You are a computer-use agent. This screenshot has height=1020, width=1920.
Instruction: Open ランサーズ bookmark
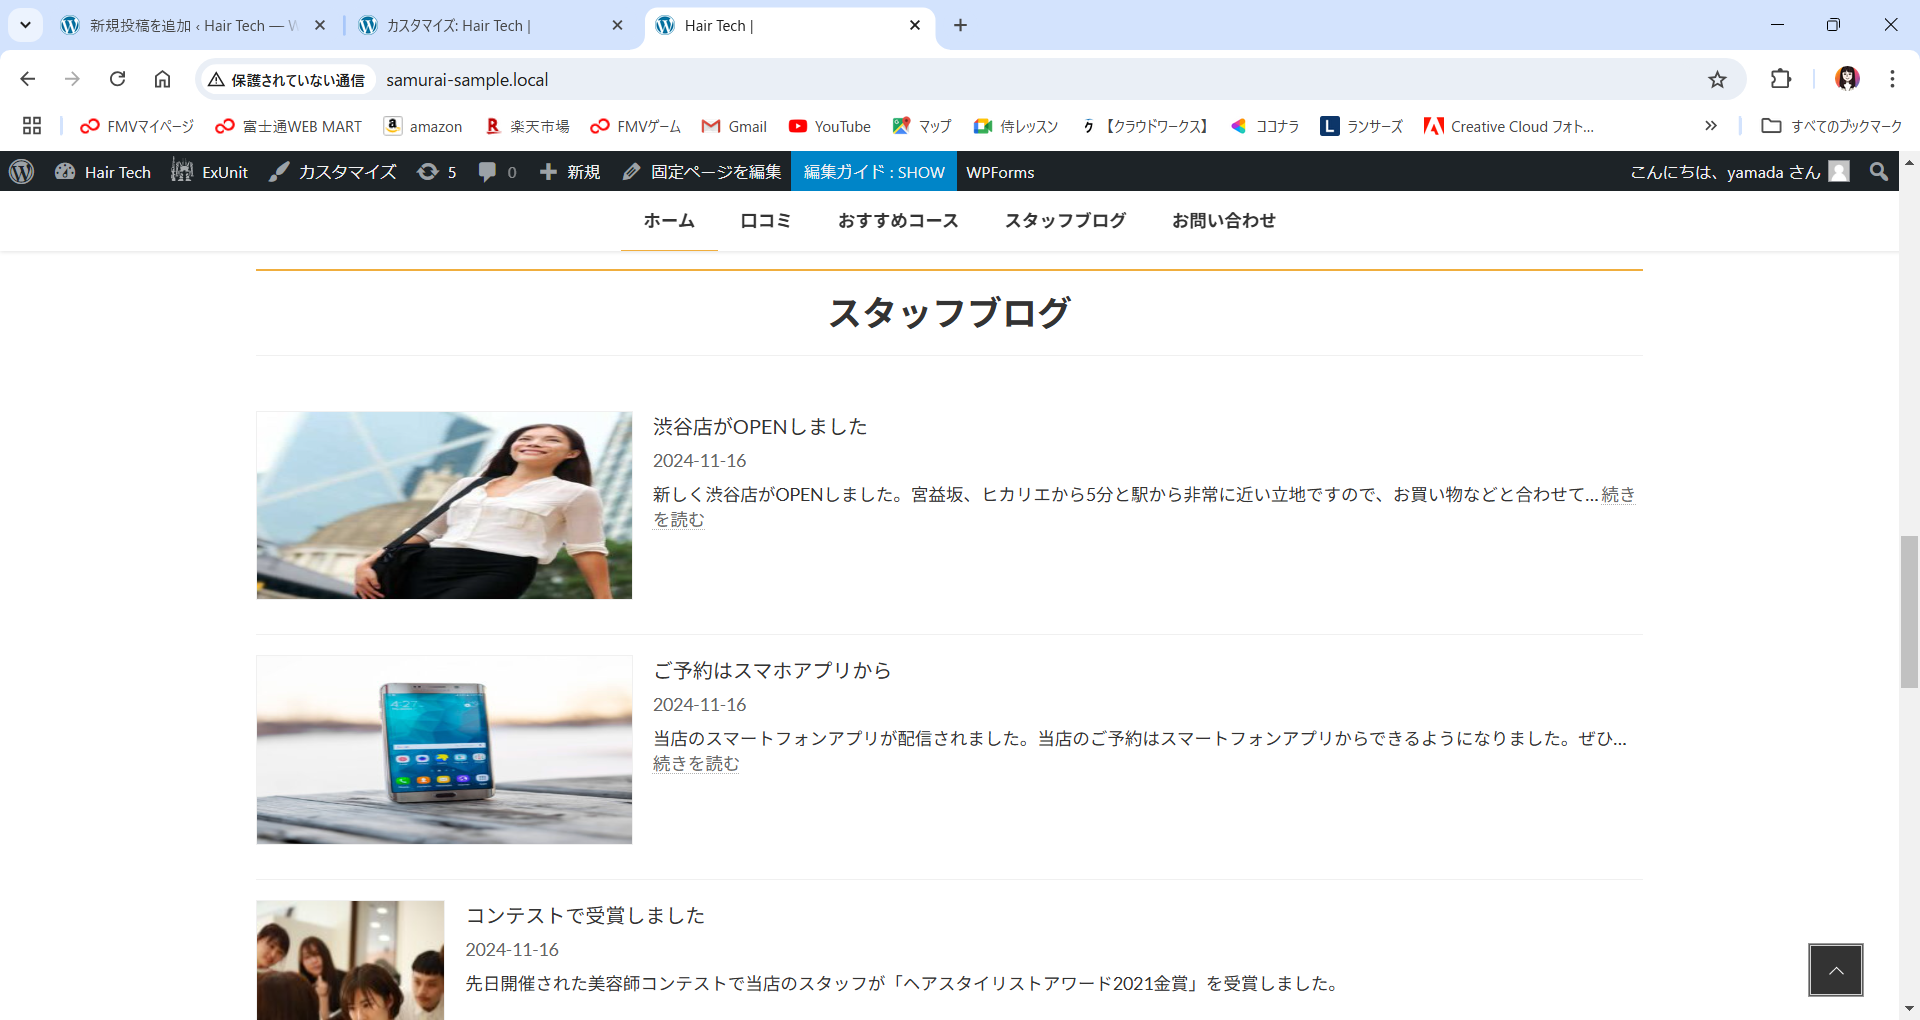pos(1362,126)
